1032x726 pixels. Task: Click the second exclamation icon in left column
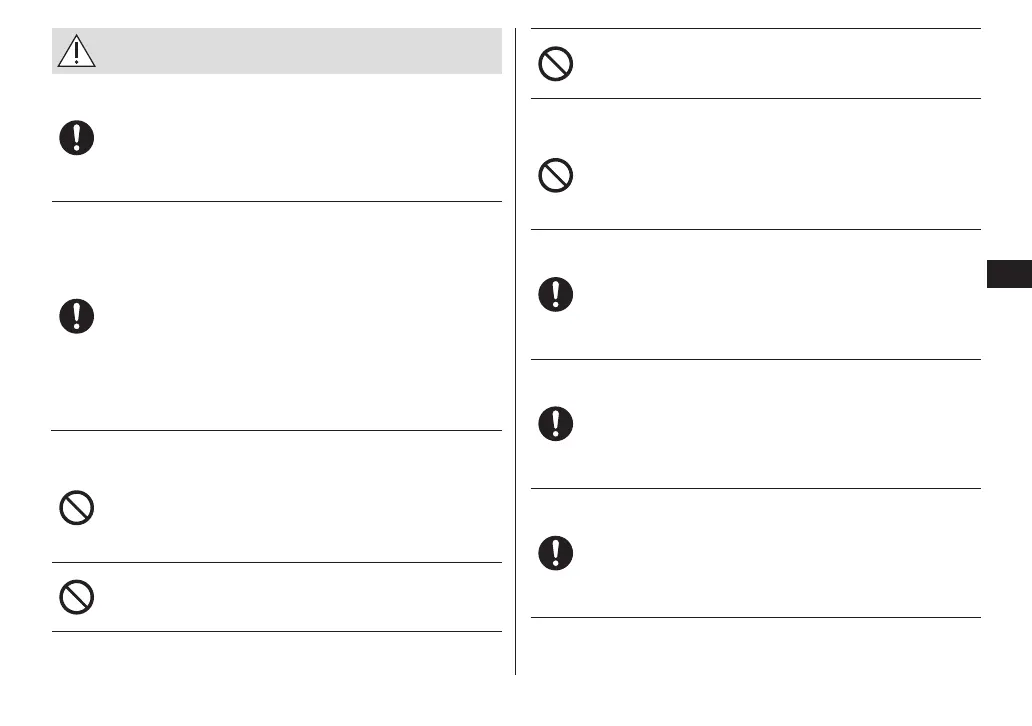tap(77, 316)
